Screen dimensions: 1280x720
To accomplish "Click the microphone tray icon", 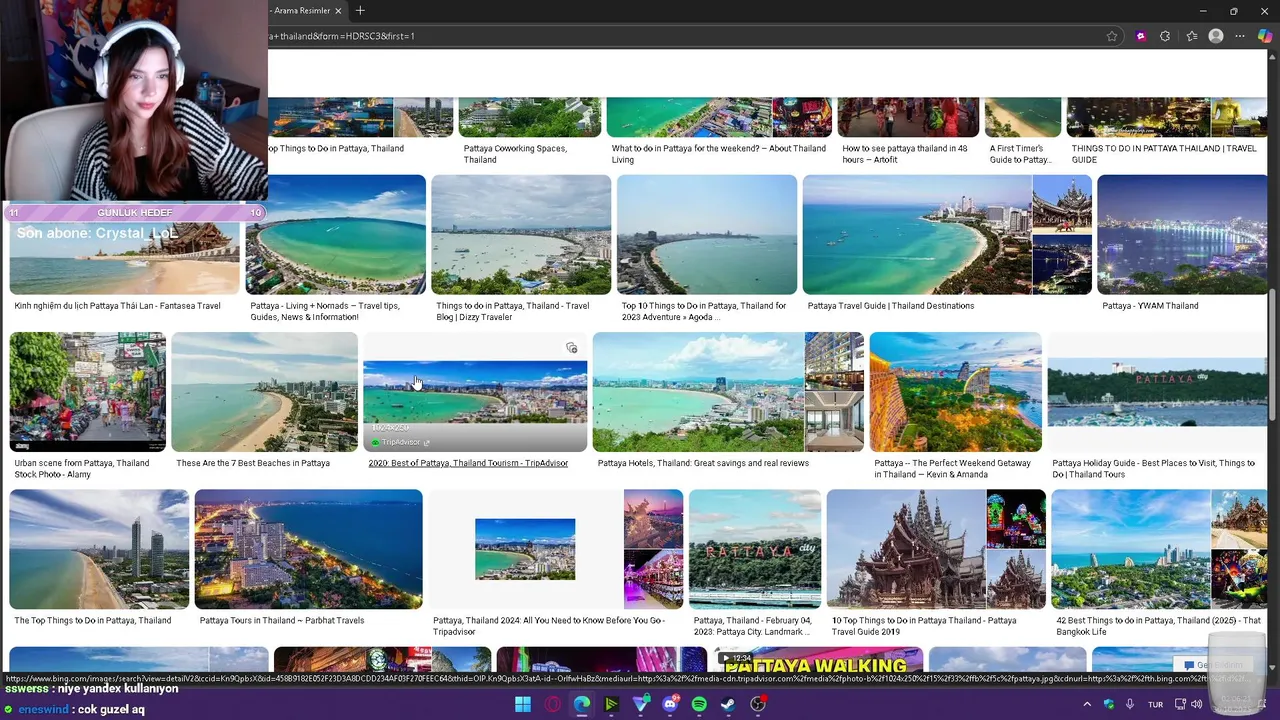I will [1130, 704].
